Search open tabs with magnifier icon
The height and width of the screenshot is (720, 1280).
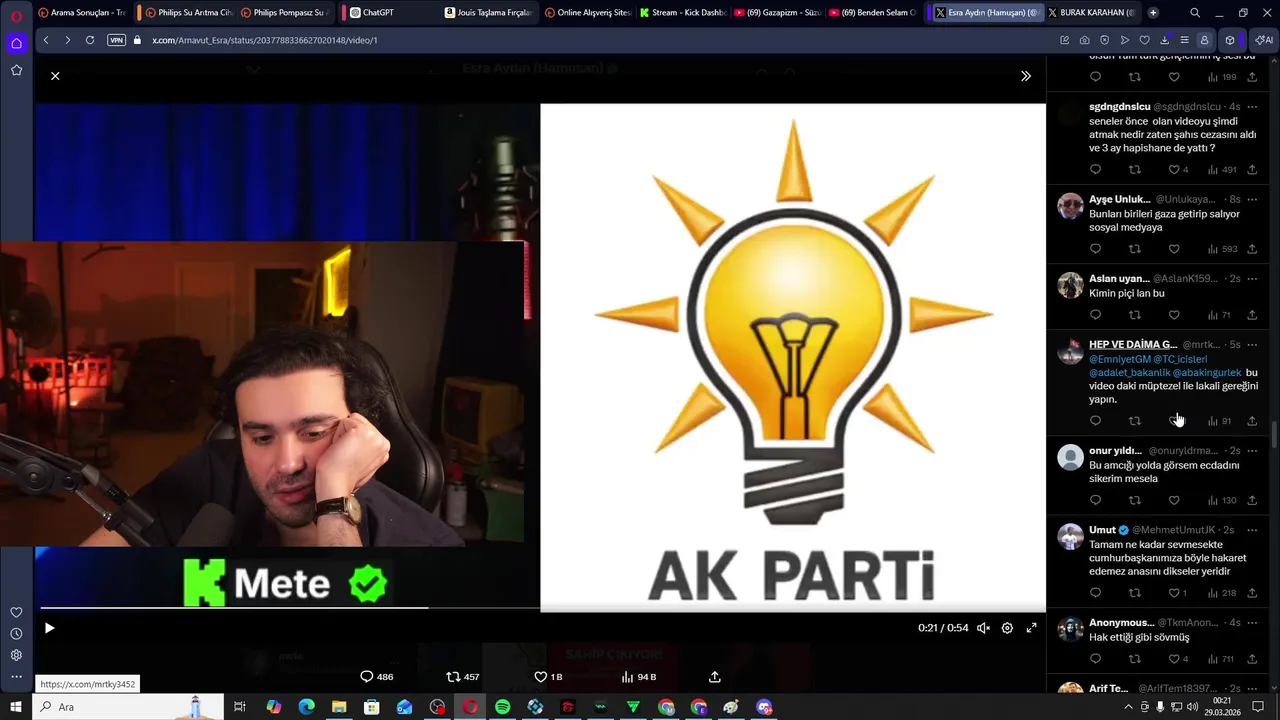point(1195,13)
